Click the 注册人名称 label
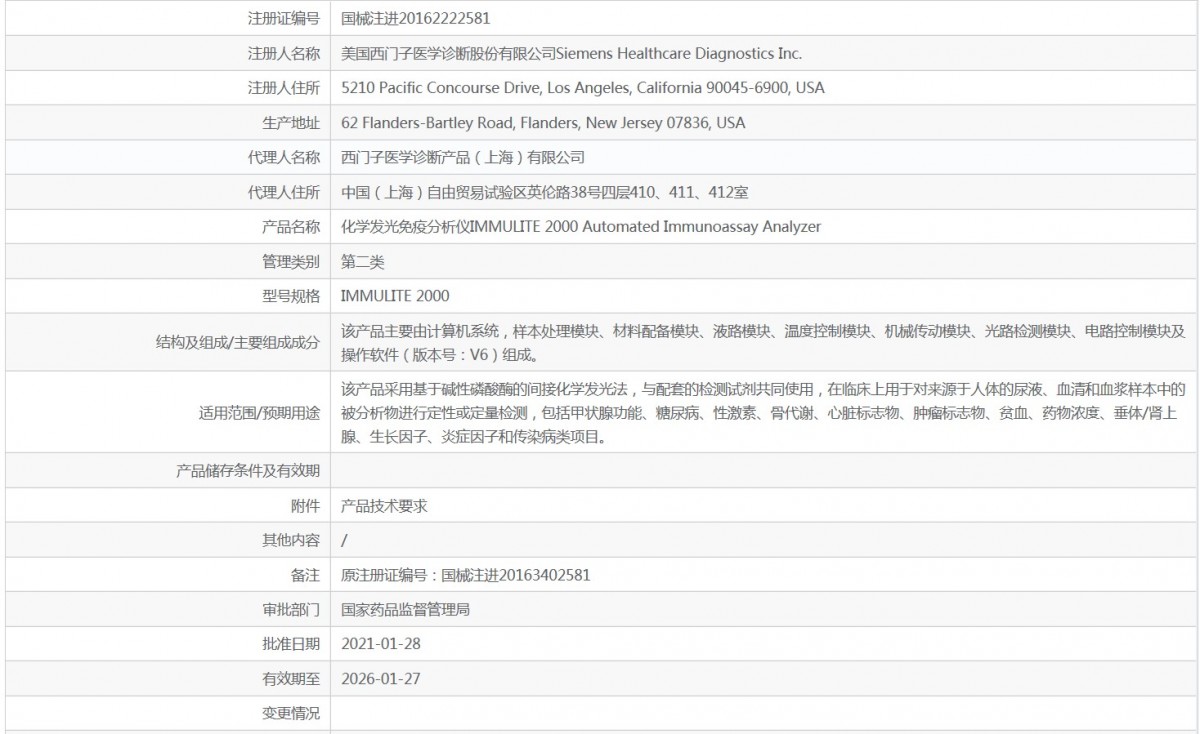Viewport: 1200px width, 734px height. (x=284, y=53)
